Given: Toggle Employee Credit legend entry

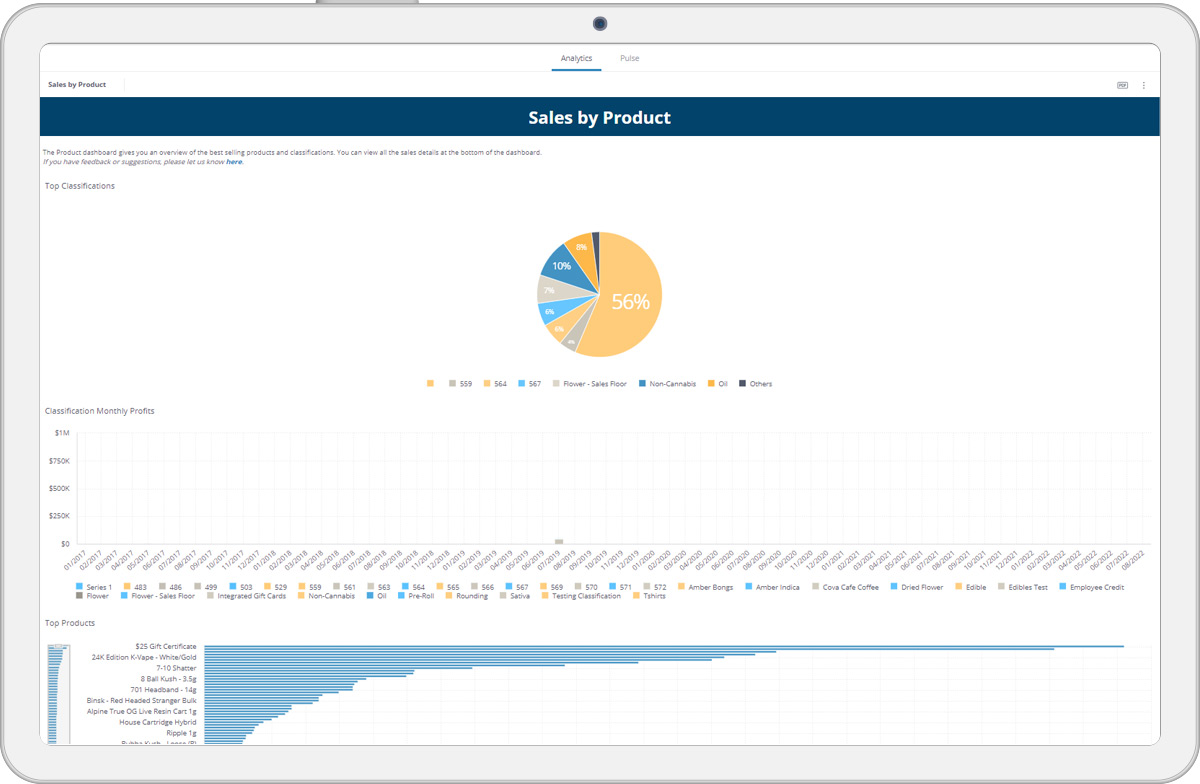Looking at the screenshot, I should [x=1091, y=587].
